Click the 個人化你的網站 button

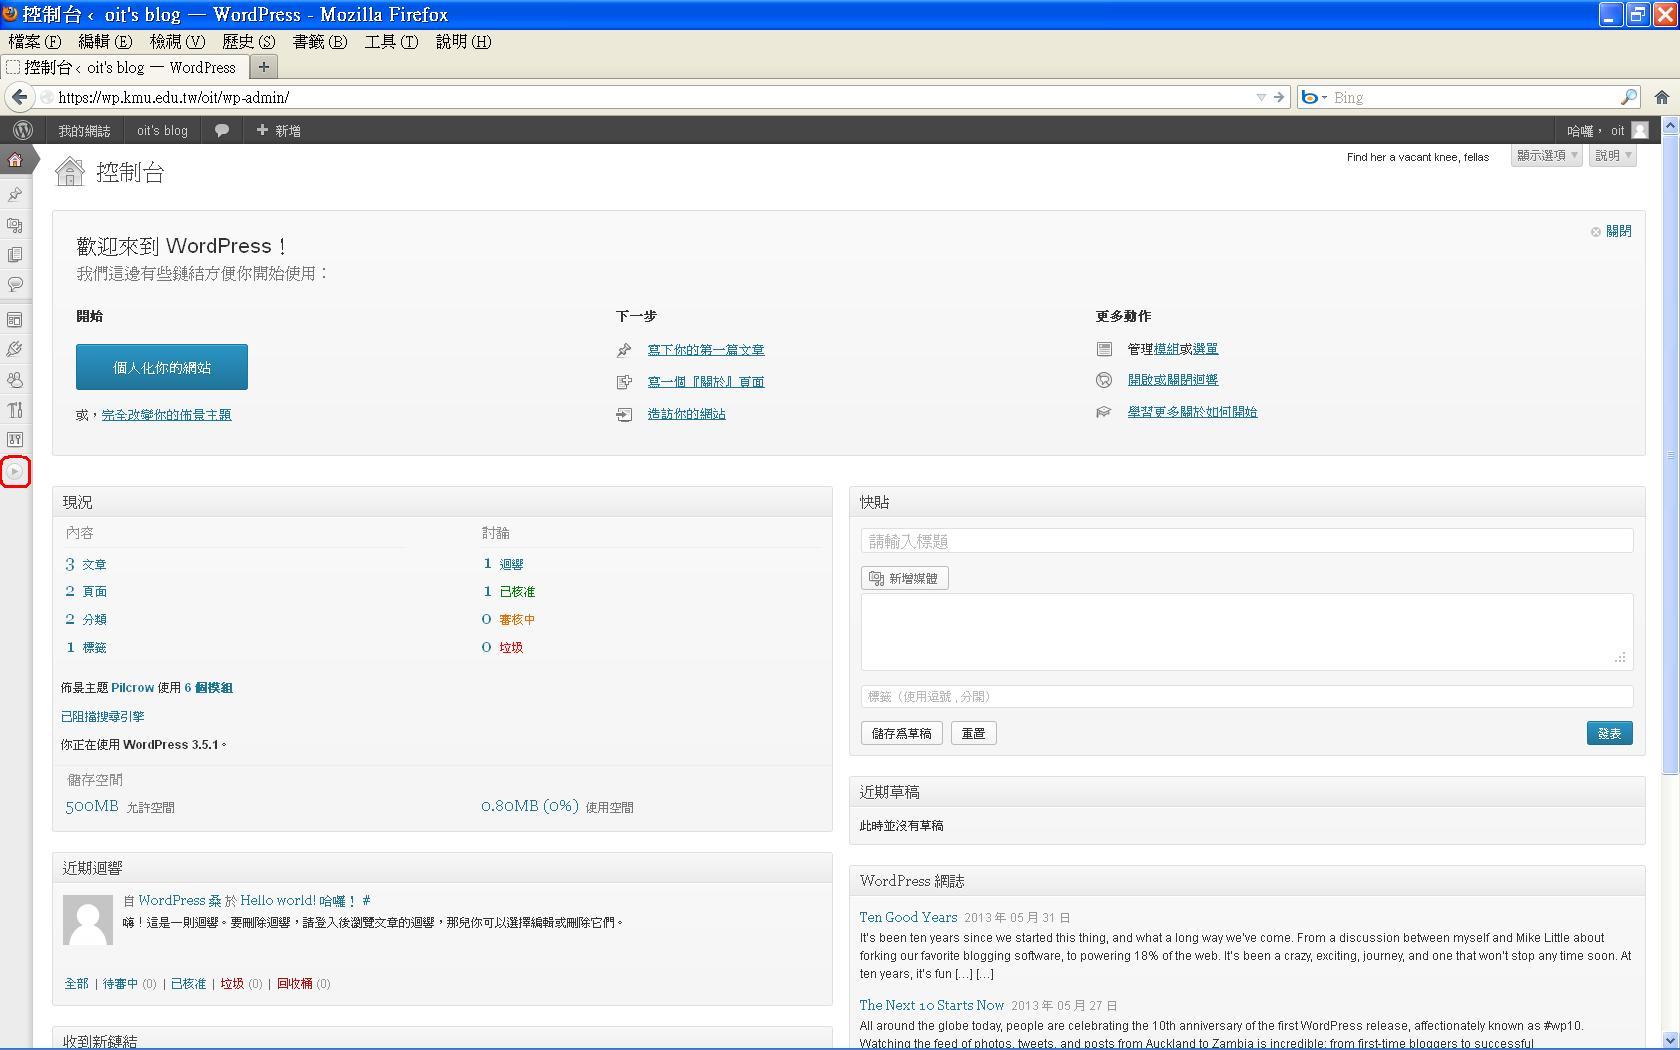tap(162, 367)
